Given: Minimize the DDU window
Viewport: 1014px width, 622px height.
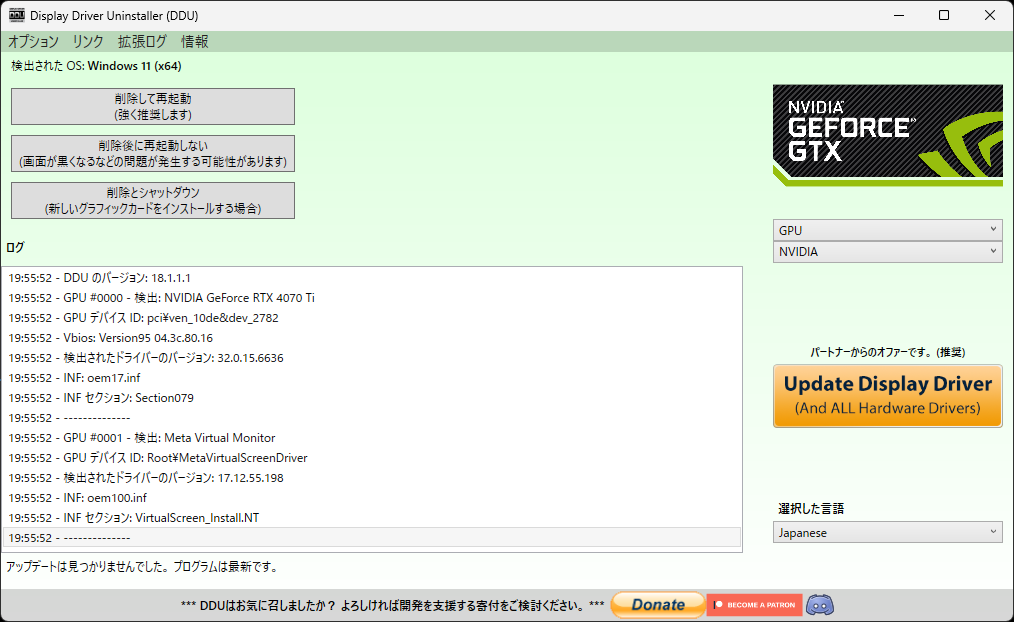Looking at the screenshot, I should pos(899,16).
